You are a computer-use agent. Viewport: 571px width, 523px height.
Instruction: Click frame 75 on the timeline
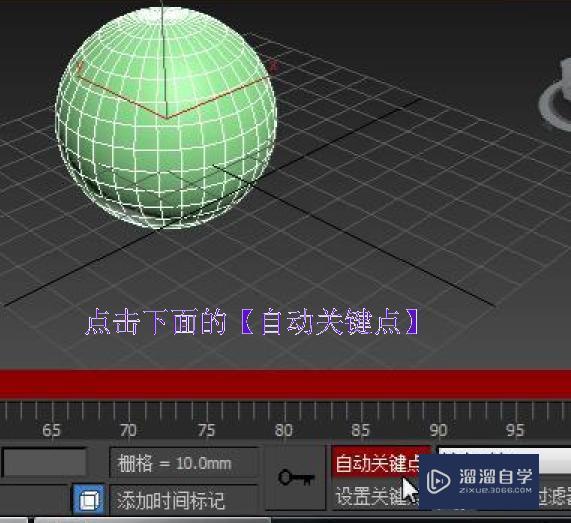click(206, 430)
